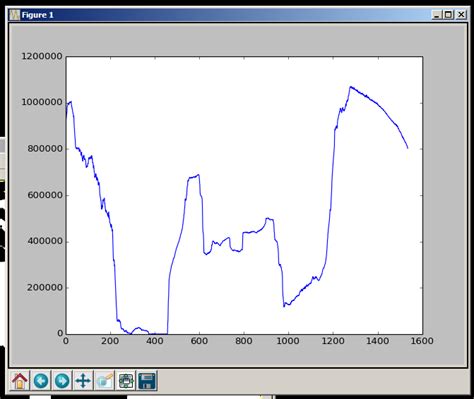Select the Zoom to rectangle tool
The width and height of the screenshot is (474, 399).
(105, 380)
